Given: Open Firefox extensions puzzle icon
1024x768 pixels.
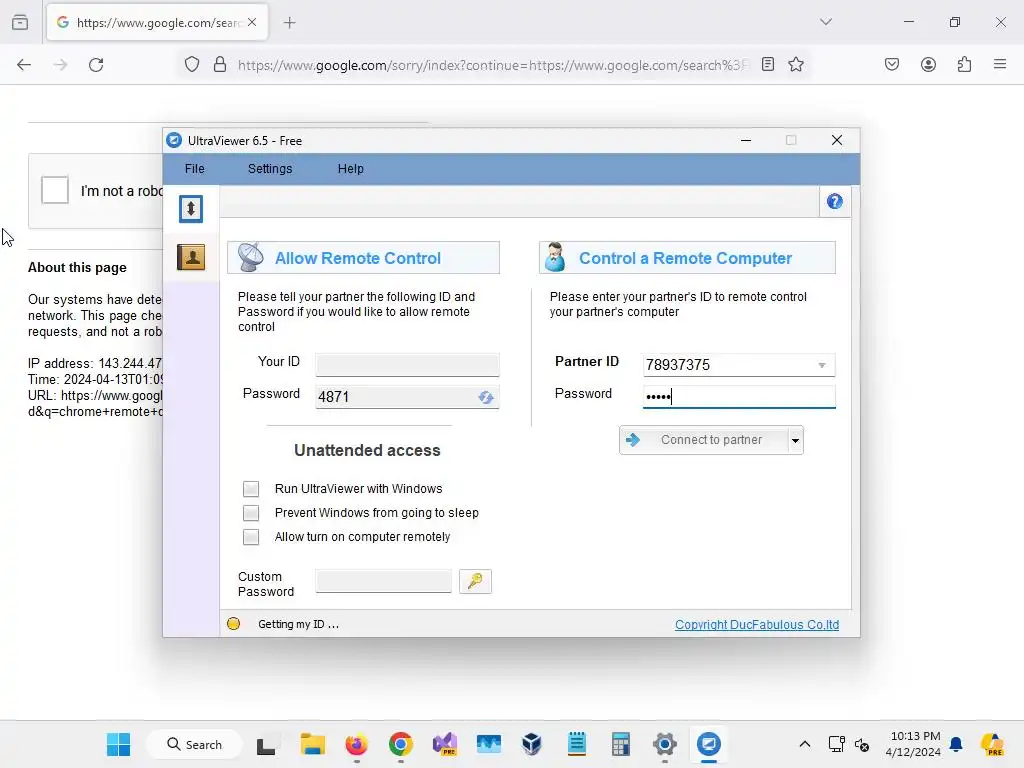Looking at the screenshot, I should 964,65.
